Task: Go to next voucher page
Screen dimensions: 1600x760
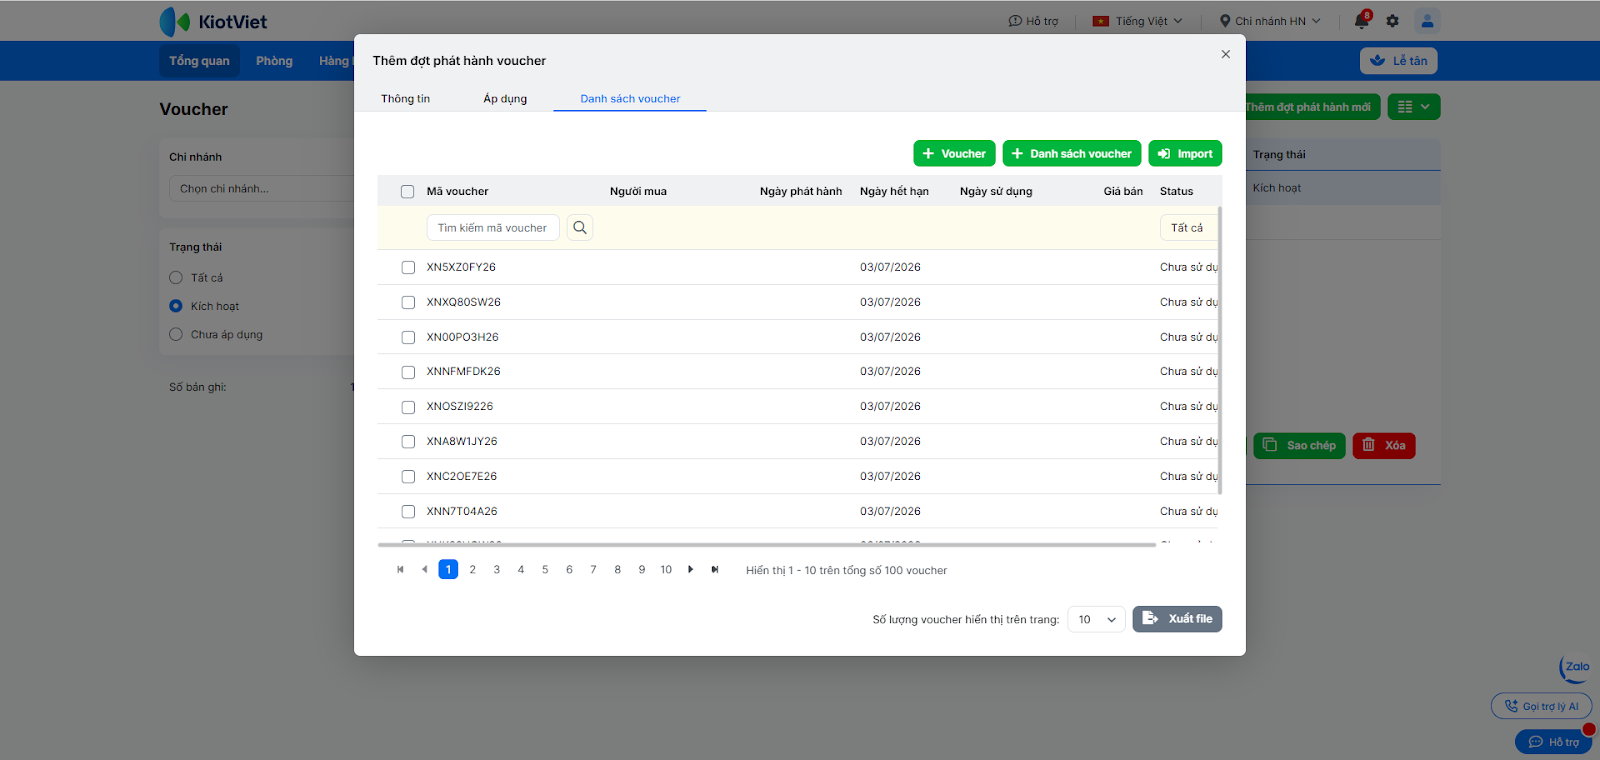Action: pyautogui.click(x=690, y=570)
